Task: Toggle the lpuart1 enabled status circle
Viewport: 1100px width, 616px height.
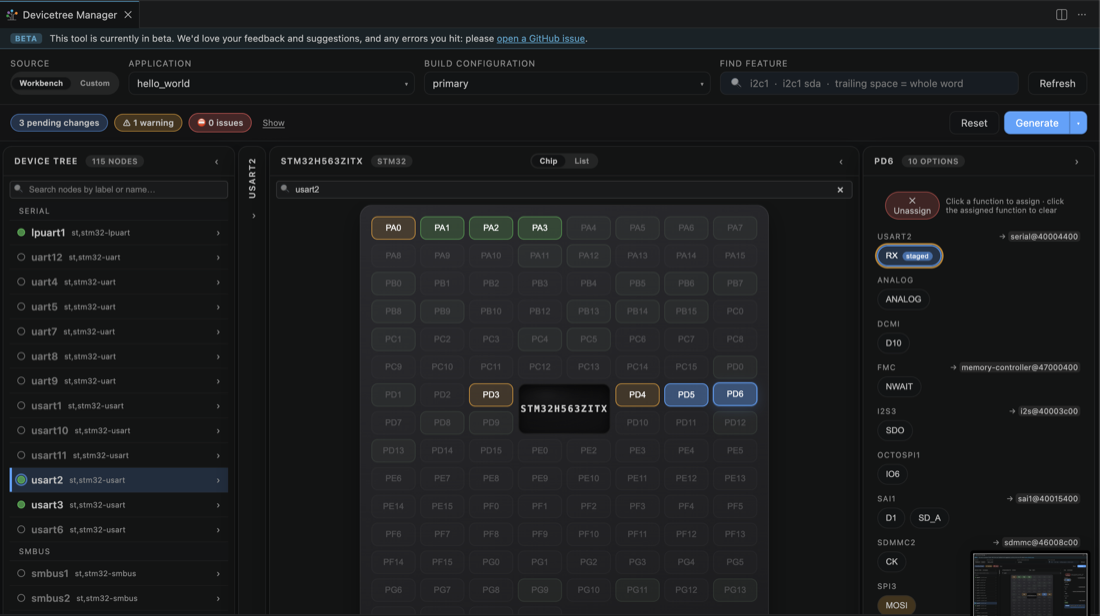Action: click(x=21, y=232)
